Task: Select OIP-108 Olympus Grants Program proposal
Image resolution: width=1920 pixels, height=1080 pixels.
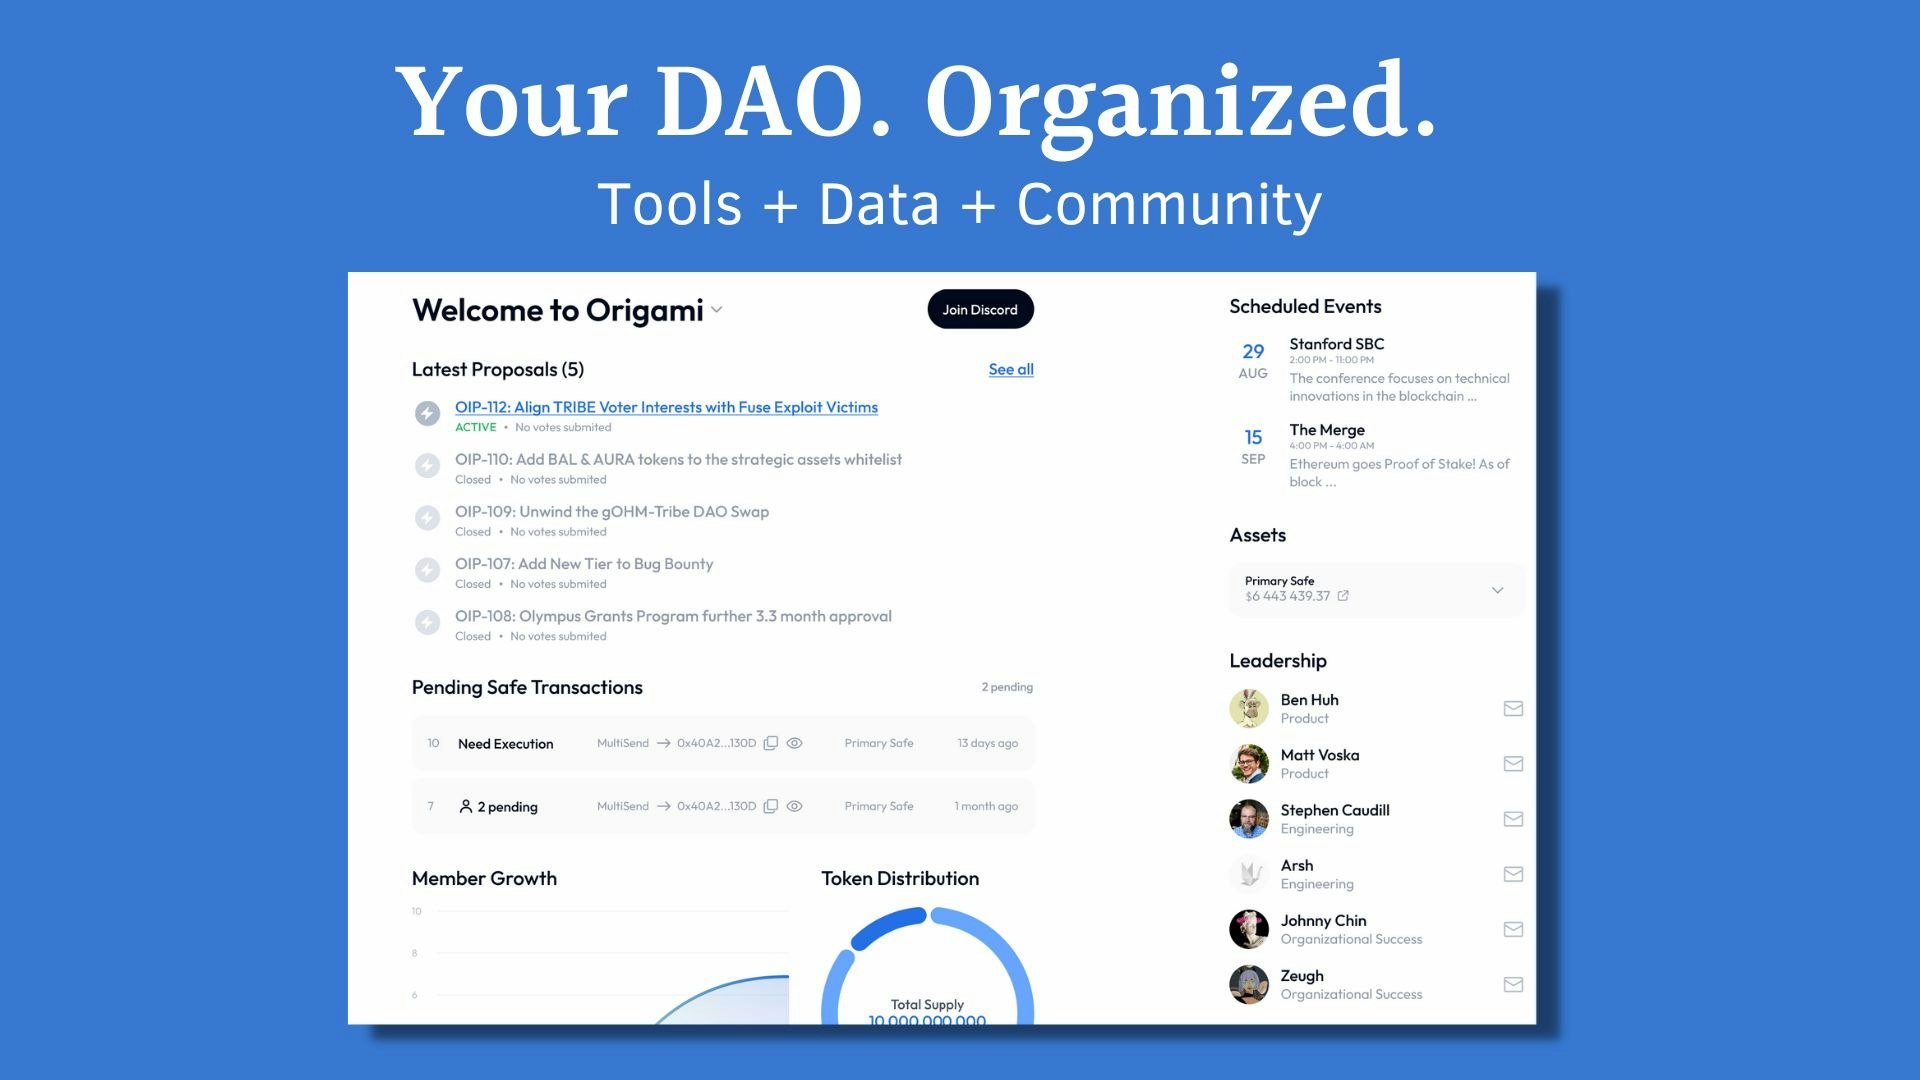Action: [x=673, y=616]
